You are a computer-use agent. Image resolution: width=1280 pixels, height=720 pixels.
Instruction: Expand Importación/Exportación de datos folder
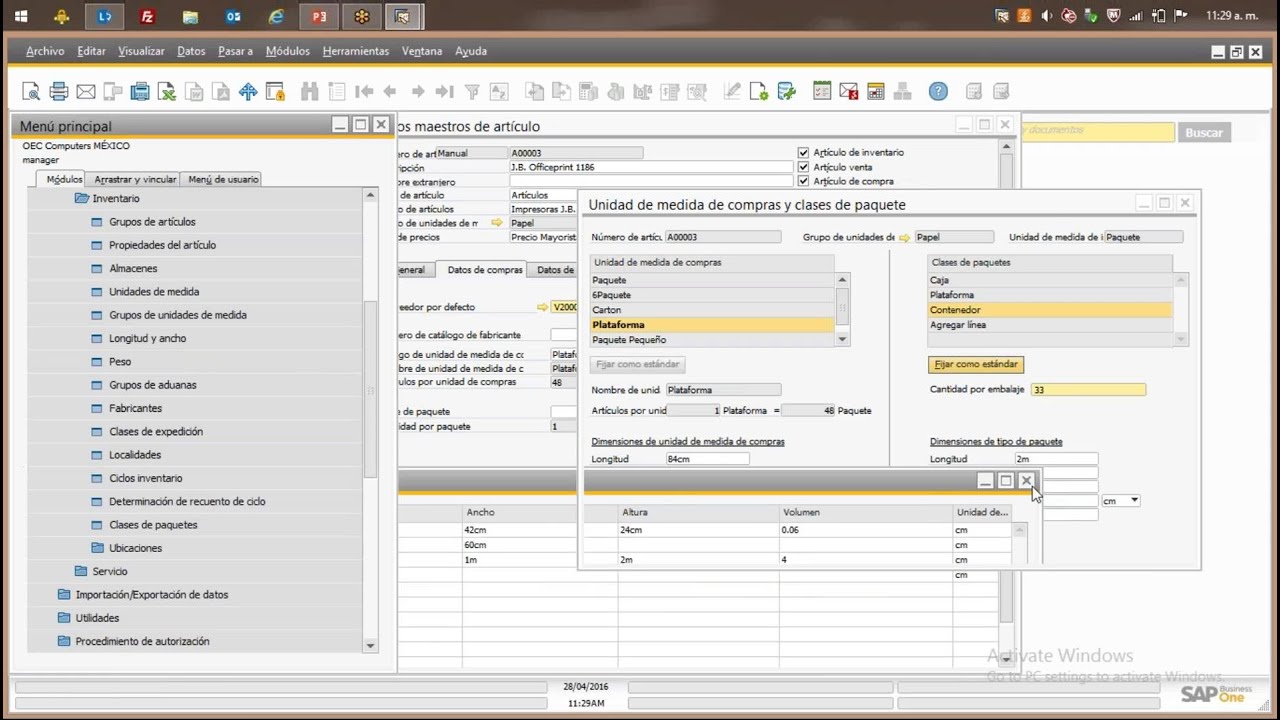(65, 594)
